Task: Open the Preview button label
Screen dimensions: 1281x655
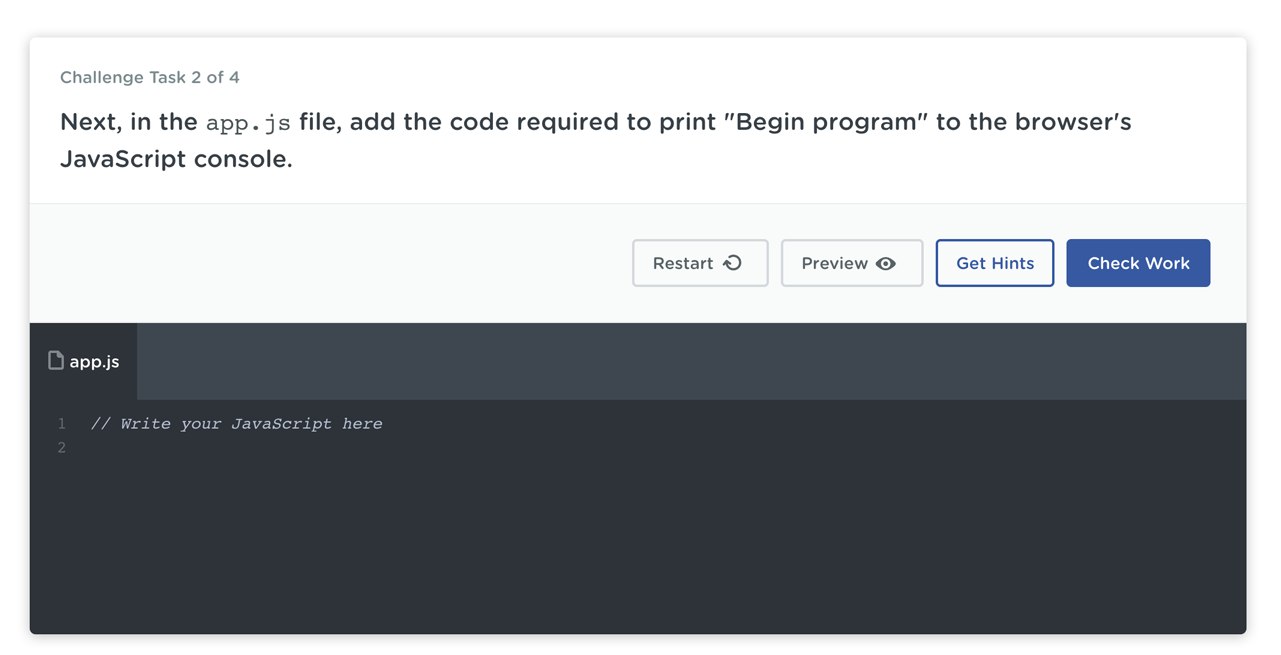Action: click(834, 263)
